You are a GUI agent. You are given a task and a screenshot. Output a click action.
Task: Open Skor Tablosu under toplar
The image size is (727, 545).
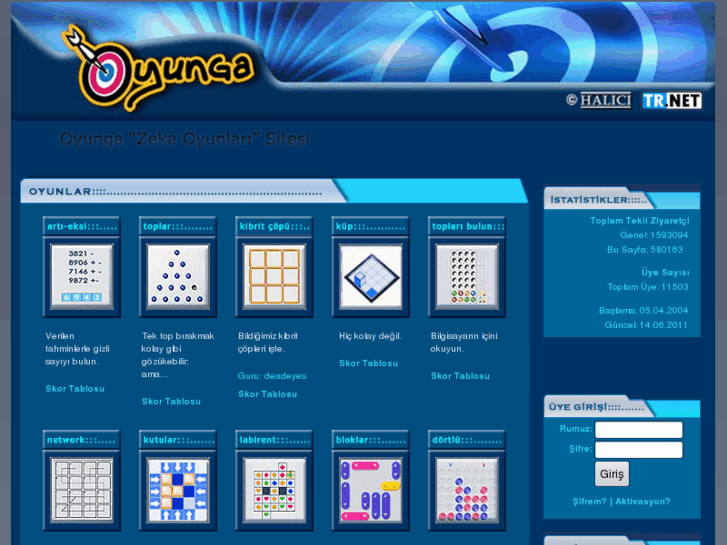click(x=172, y=402)
